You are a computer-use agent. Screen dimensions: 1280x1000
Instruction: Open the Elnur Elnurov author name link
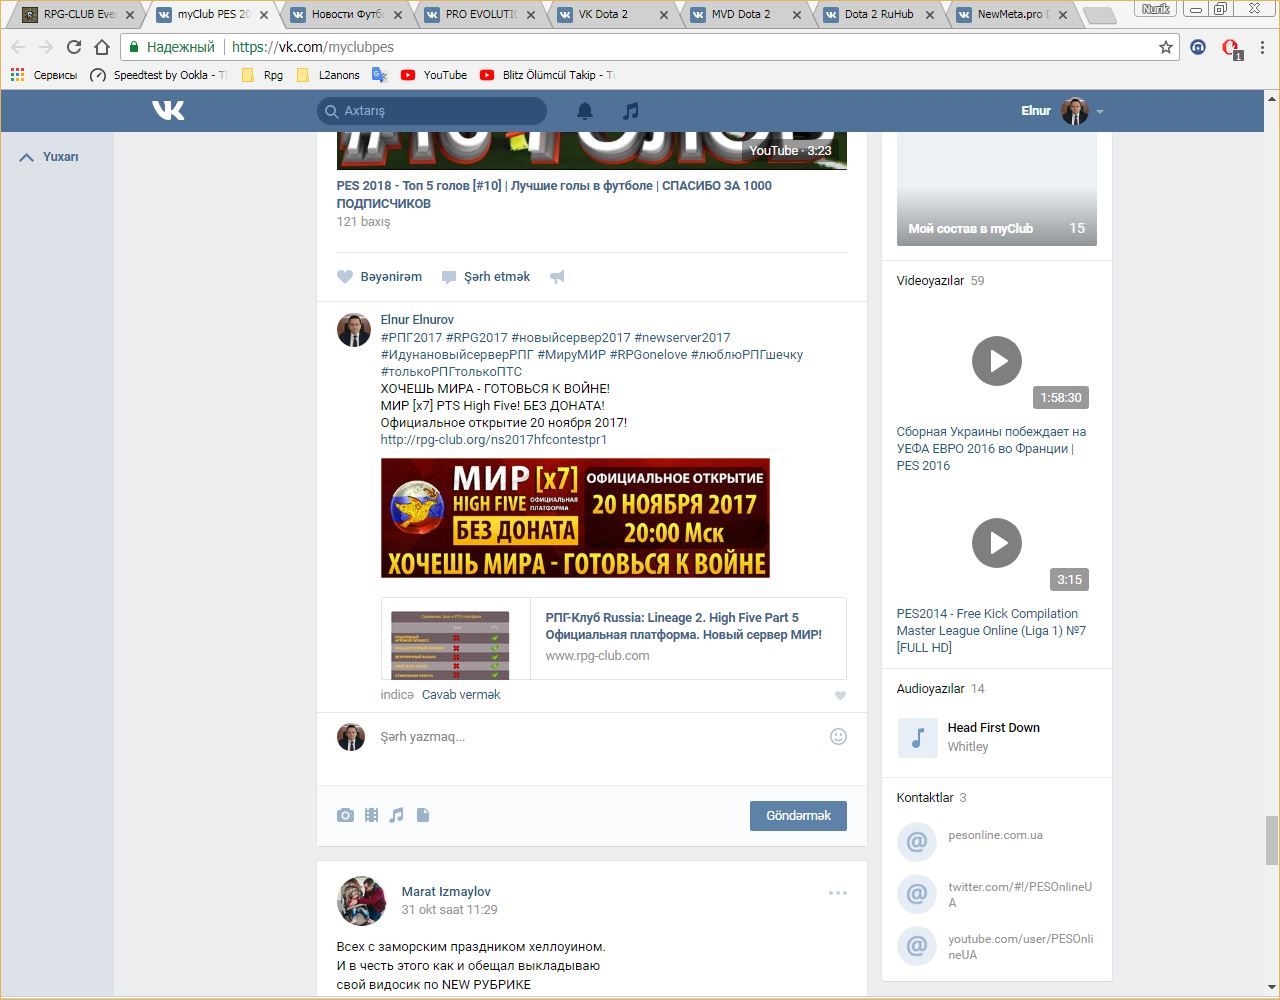tap(417, 320)
